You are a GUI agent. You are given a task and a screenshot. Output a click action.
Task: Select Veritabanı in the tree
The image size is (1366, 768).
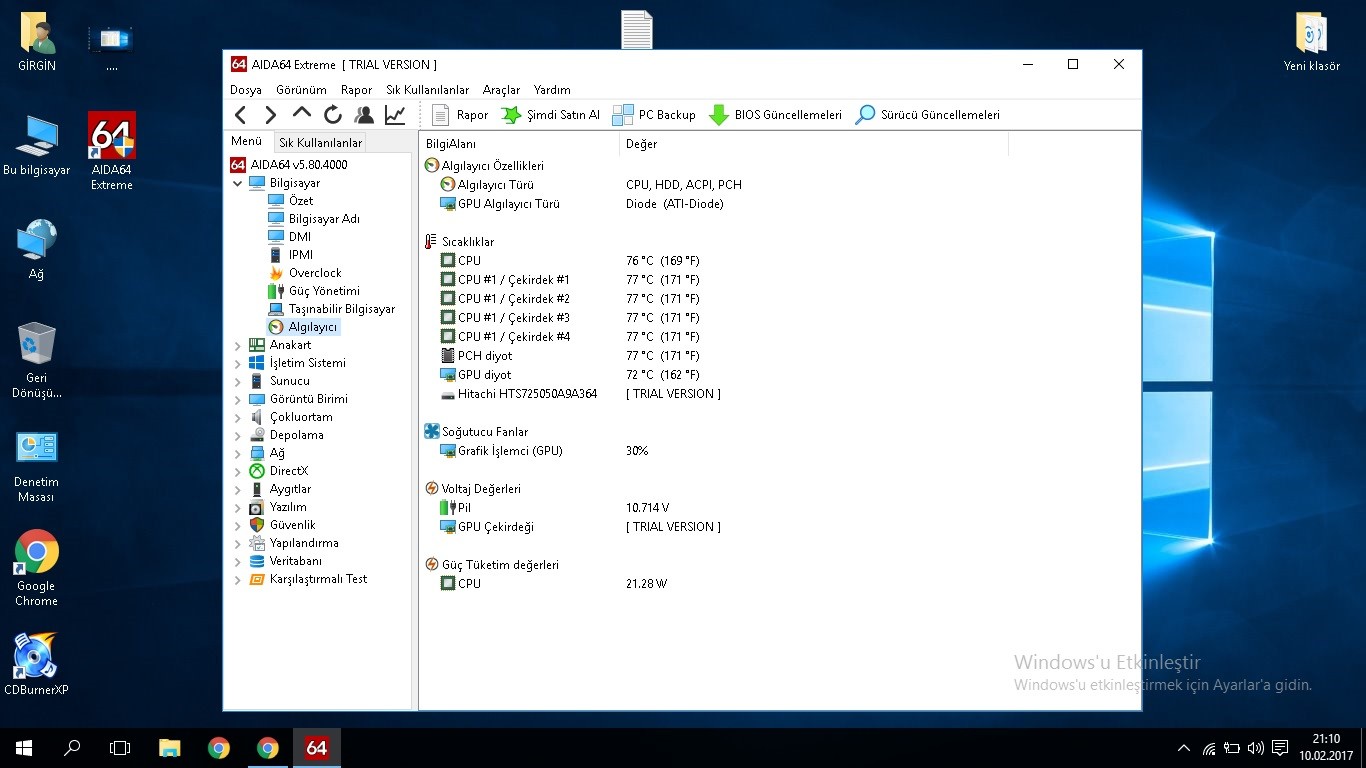coord(286,561)
